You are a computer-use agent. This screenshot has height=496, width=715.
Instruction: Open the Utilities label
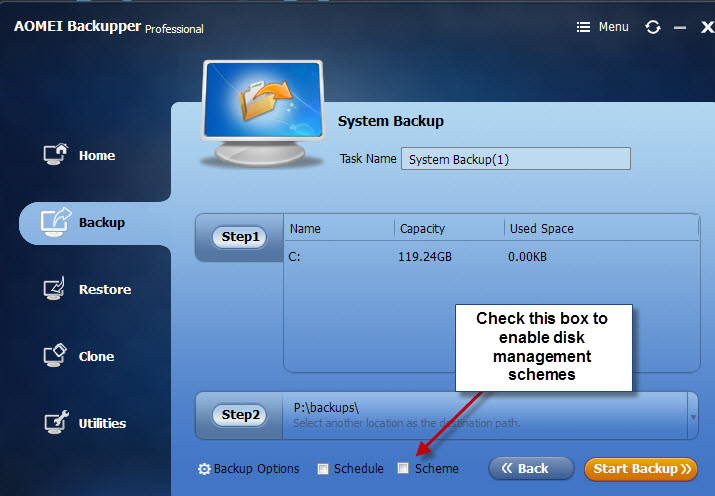click(x=102, y=424)
